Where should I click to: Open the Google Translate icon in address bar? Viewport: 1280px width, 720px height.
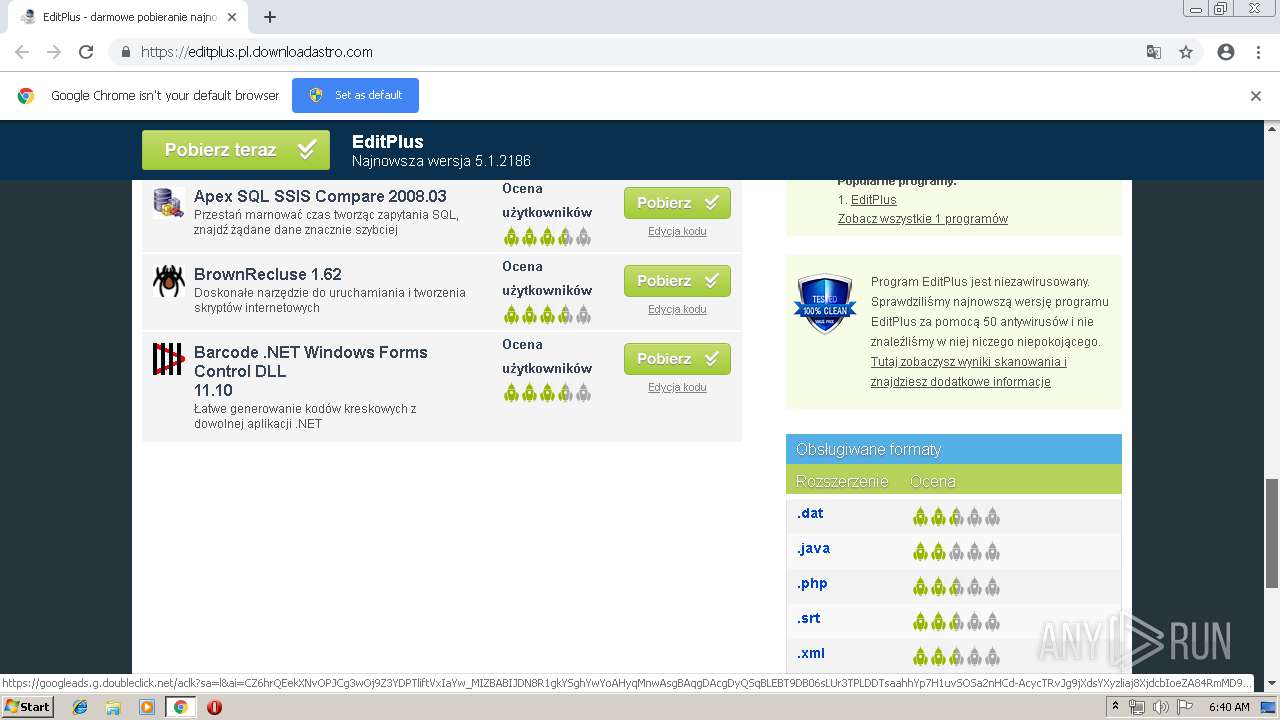1153,52
